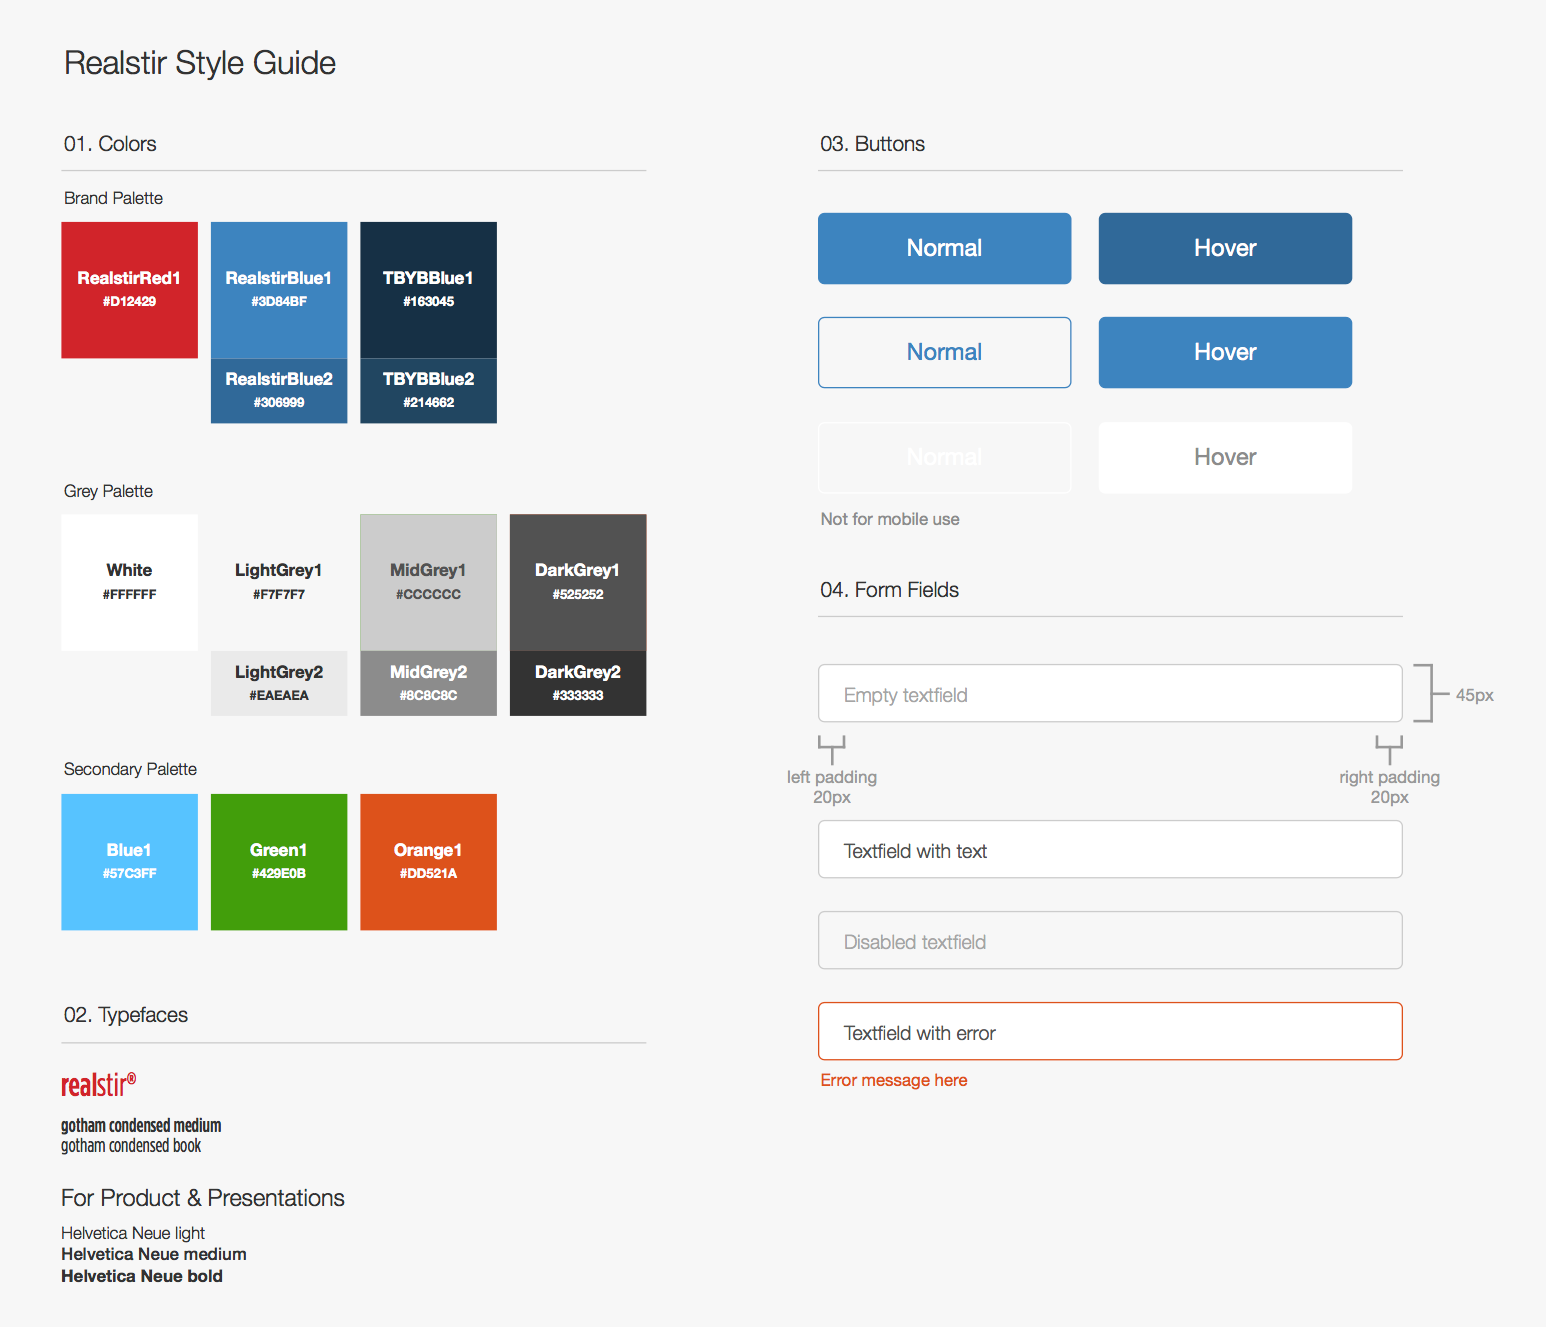
Task: Click the Error message here text
Action: click(x=894, y=1080)
